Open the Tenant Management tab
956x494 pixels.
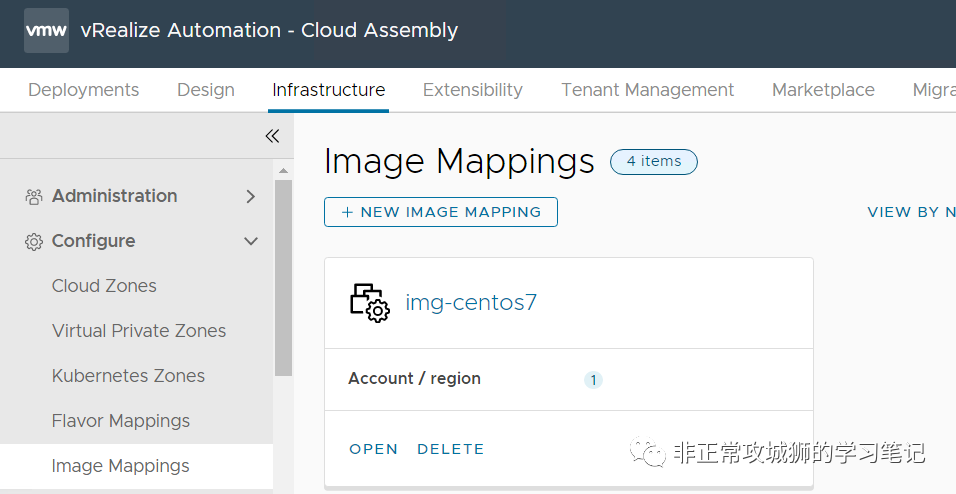(648, 90)
